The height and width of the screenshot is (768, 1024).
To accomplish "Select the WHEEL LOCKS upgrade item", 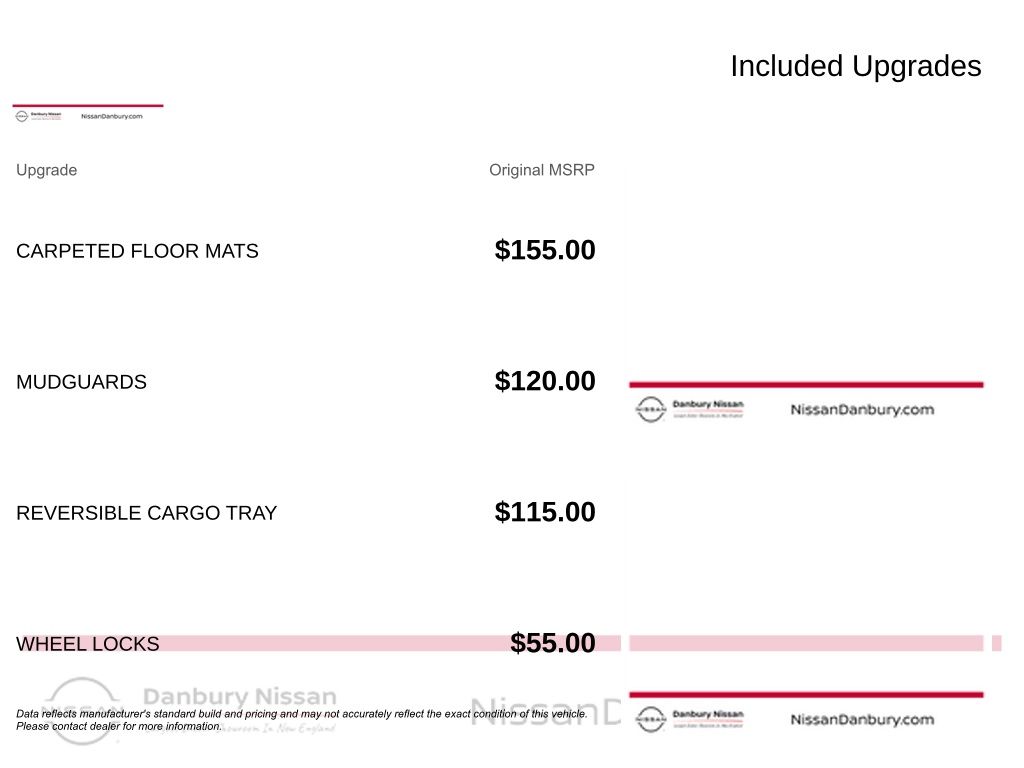I will (87, 644).
